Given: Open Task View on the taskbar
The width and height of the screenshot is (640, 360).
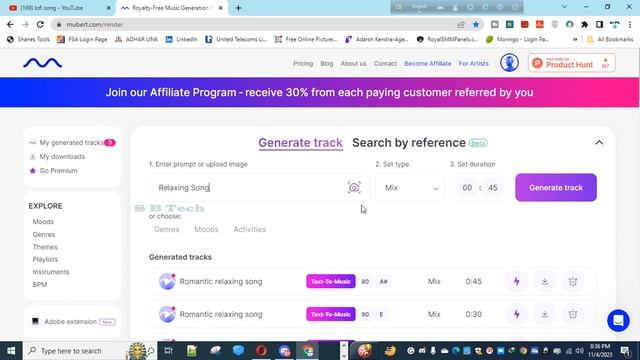Looking at the screenshot, I should pos(168,351).
